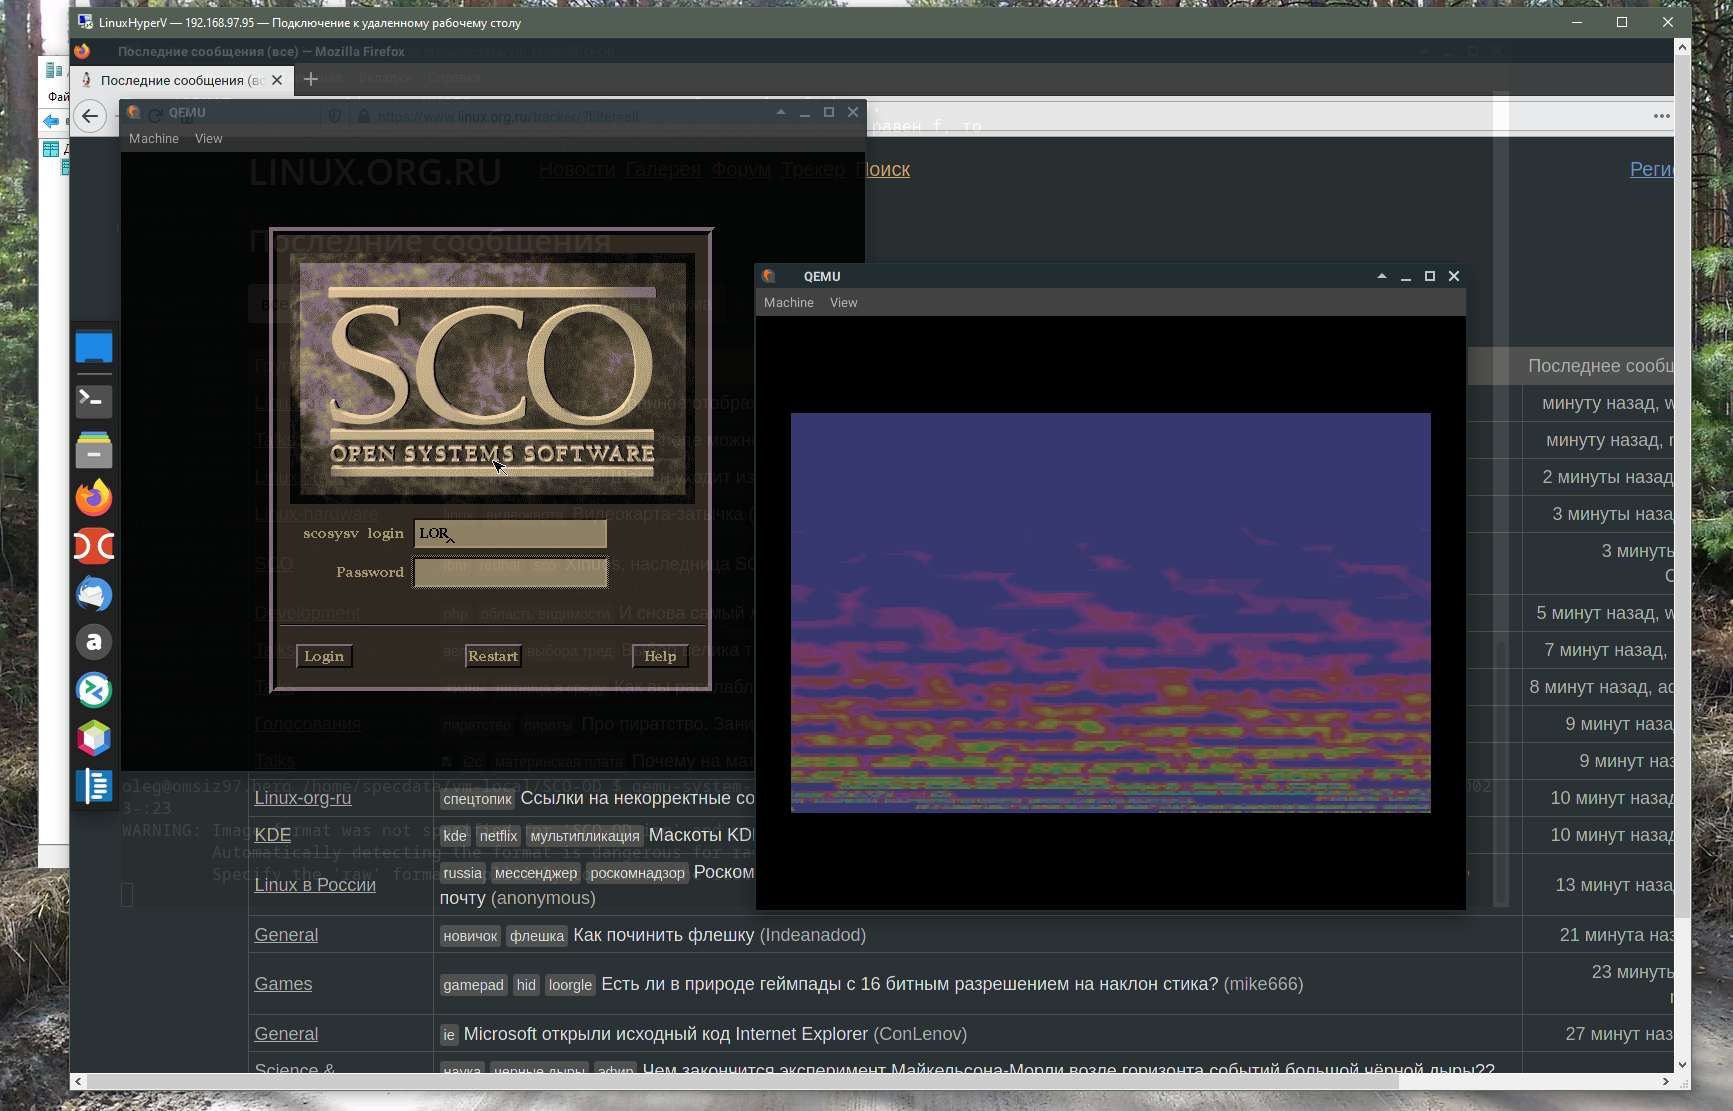Click the gamepad tag

coord(474,985)
